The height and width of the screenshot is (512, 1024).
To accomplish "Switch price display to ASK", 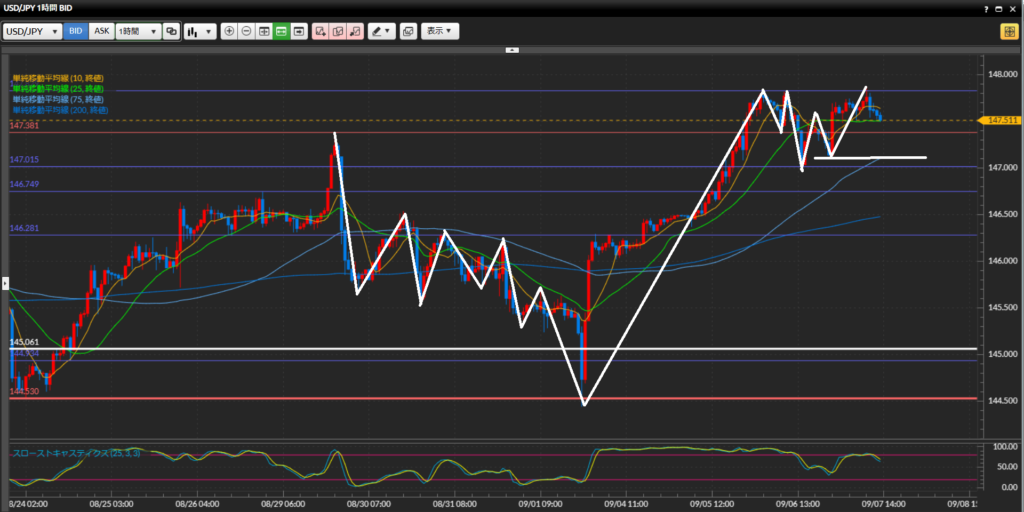I will click(x=101, y=31).
